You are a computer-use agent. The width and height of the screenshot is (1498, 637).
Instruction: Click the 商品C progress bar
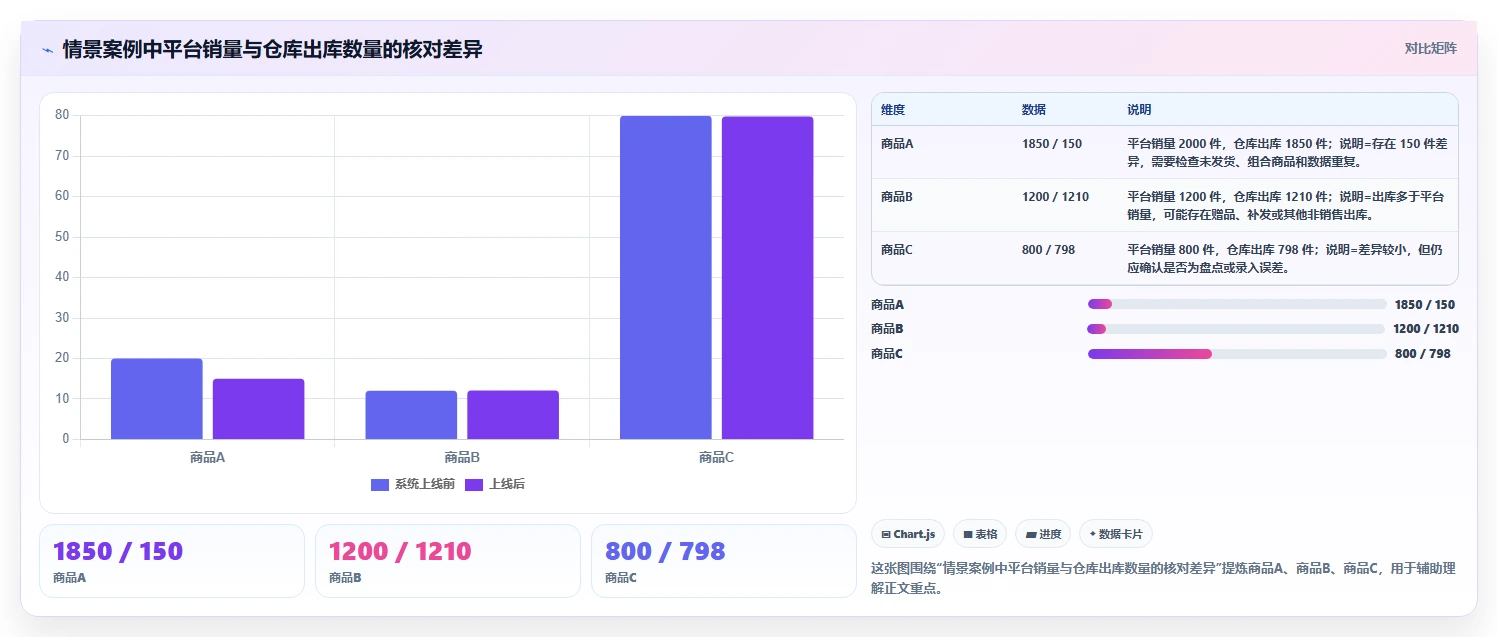1237,354
